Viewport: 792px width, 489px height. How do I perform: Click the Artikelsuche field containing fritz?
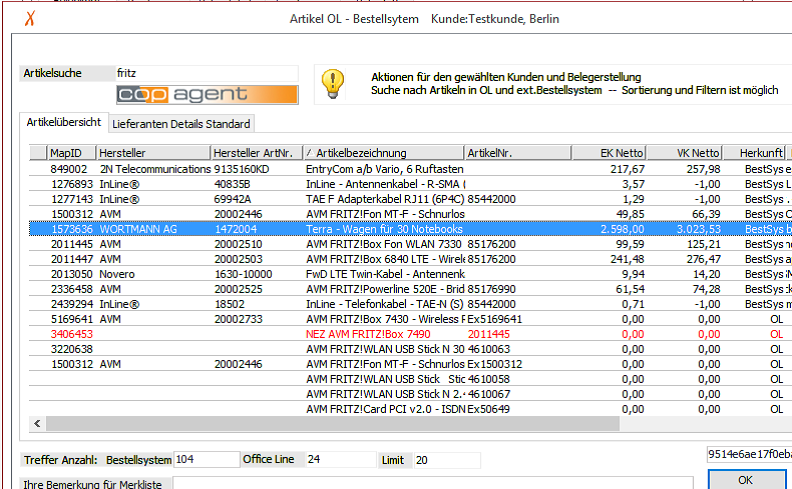206,73
